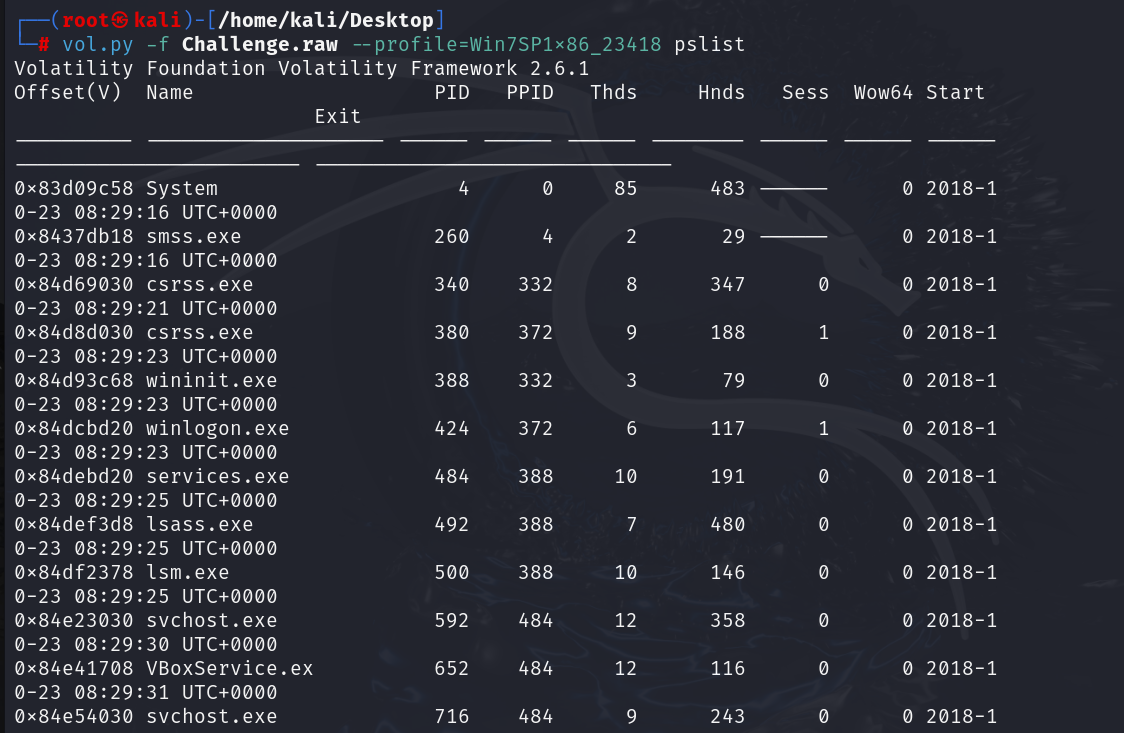Click PID '388' of wininit.exe

coord(452,380)
